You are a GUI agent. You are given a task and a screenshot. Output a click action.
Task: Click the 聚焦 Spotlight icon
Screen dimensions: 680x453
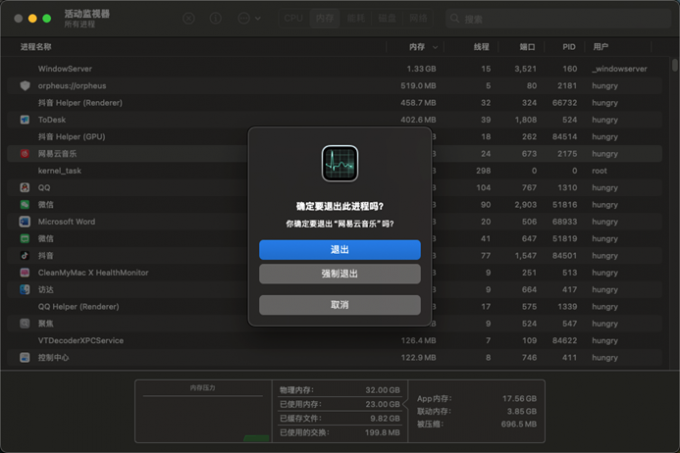click(x=25, y=323)
